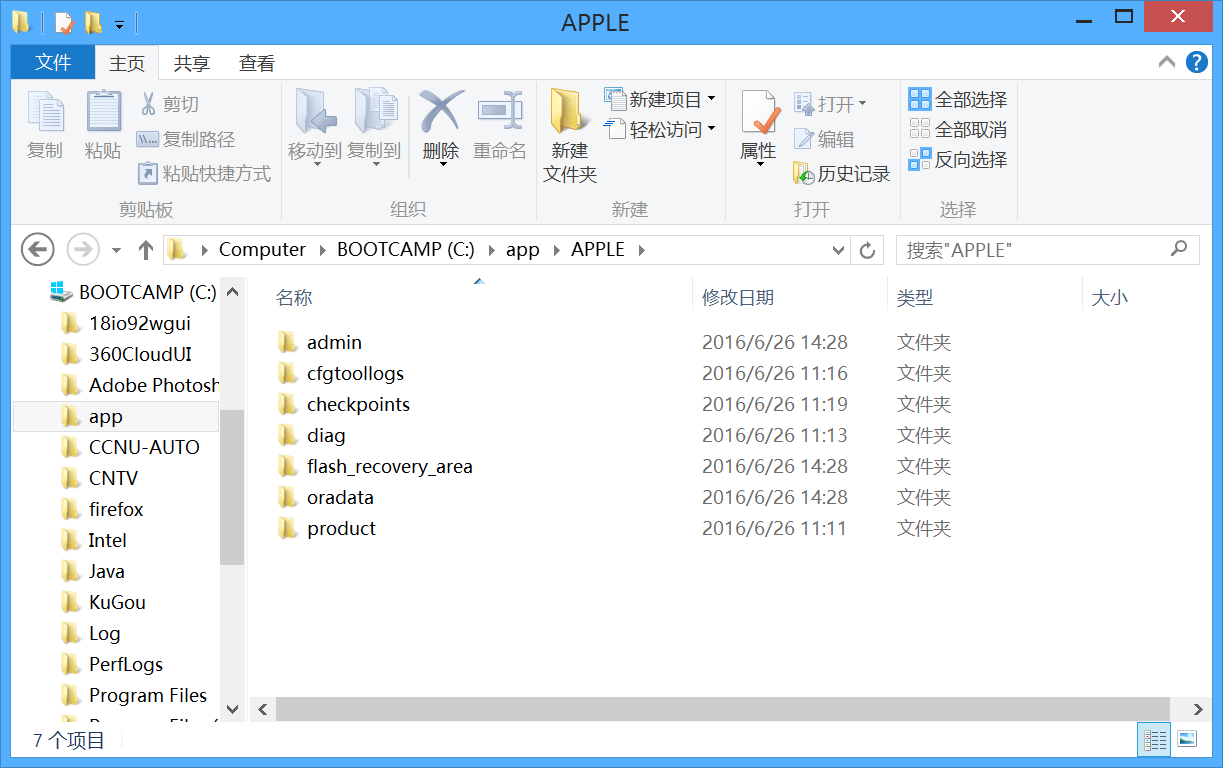Click quick access properties icon in title bar
The width and height of the screenshot is (1223, 768).
pos(63,22)
